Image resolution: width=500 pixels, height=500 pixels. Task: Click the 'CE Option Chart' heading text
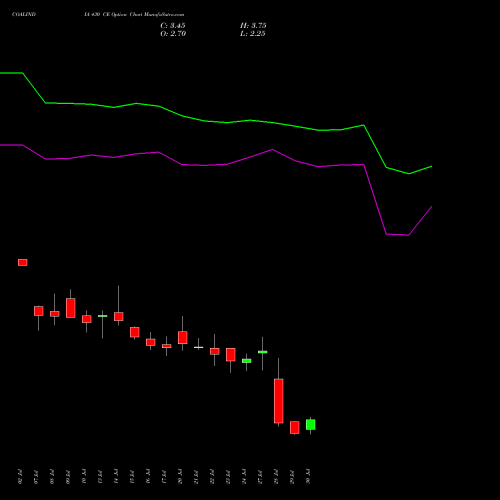pyautogui.click(x=123, y=15)
